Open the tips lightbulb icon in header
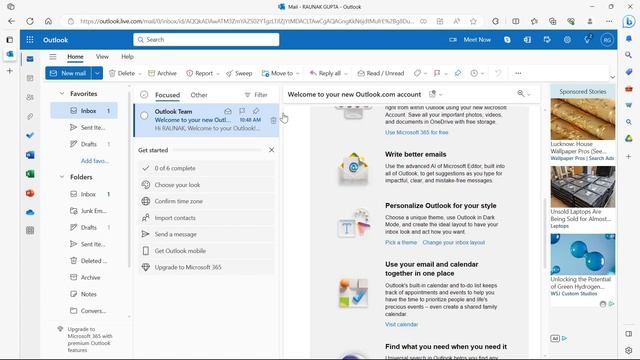The height and width of the screenshot is (360, 640). coord(587,39)
